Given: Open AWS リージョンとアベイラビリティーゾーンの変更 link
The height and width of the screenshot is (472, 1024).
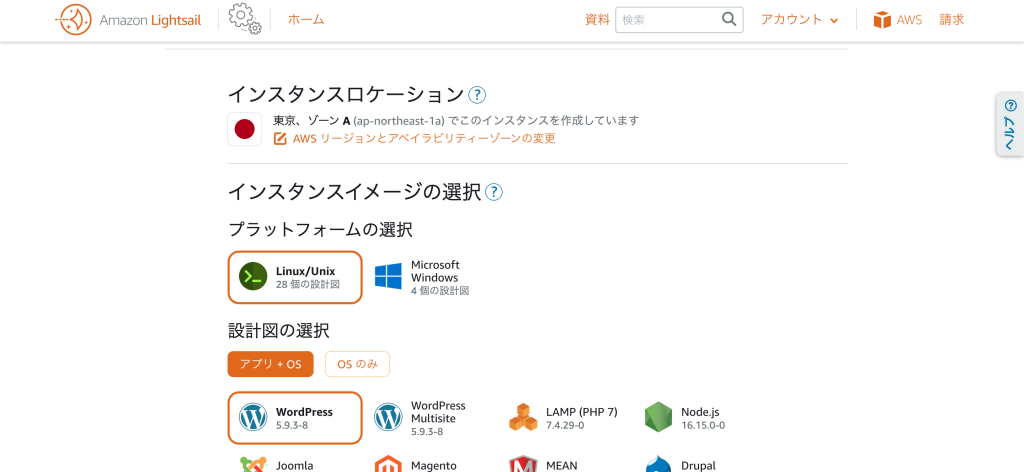Looking at the screenshot, I should pyautogui.click(x=424, y=138).
